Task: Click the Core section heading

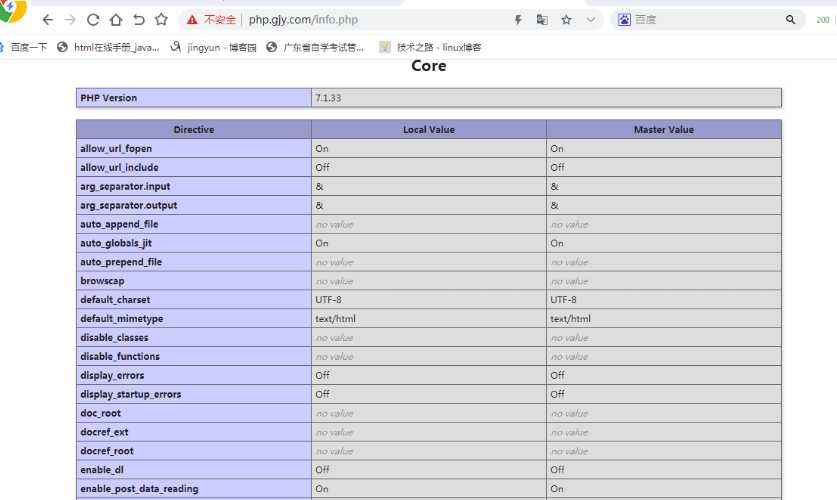Action: coord(429,66)
